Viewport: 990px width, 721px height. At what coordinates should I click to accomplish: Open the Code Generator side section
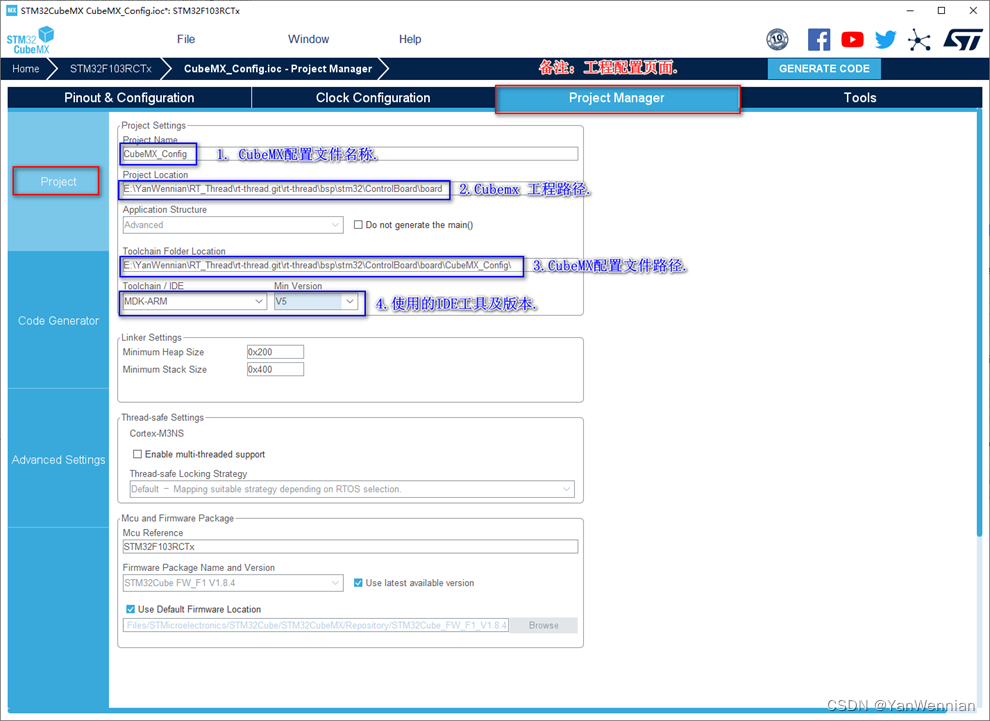58,321
